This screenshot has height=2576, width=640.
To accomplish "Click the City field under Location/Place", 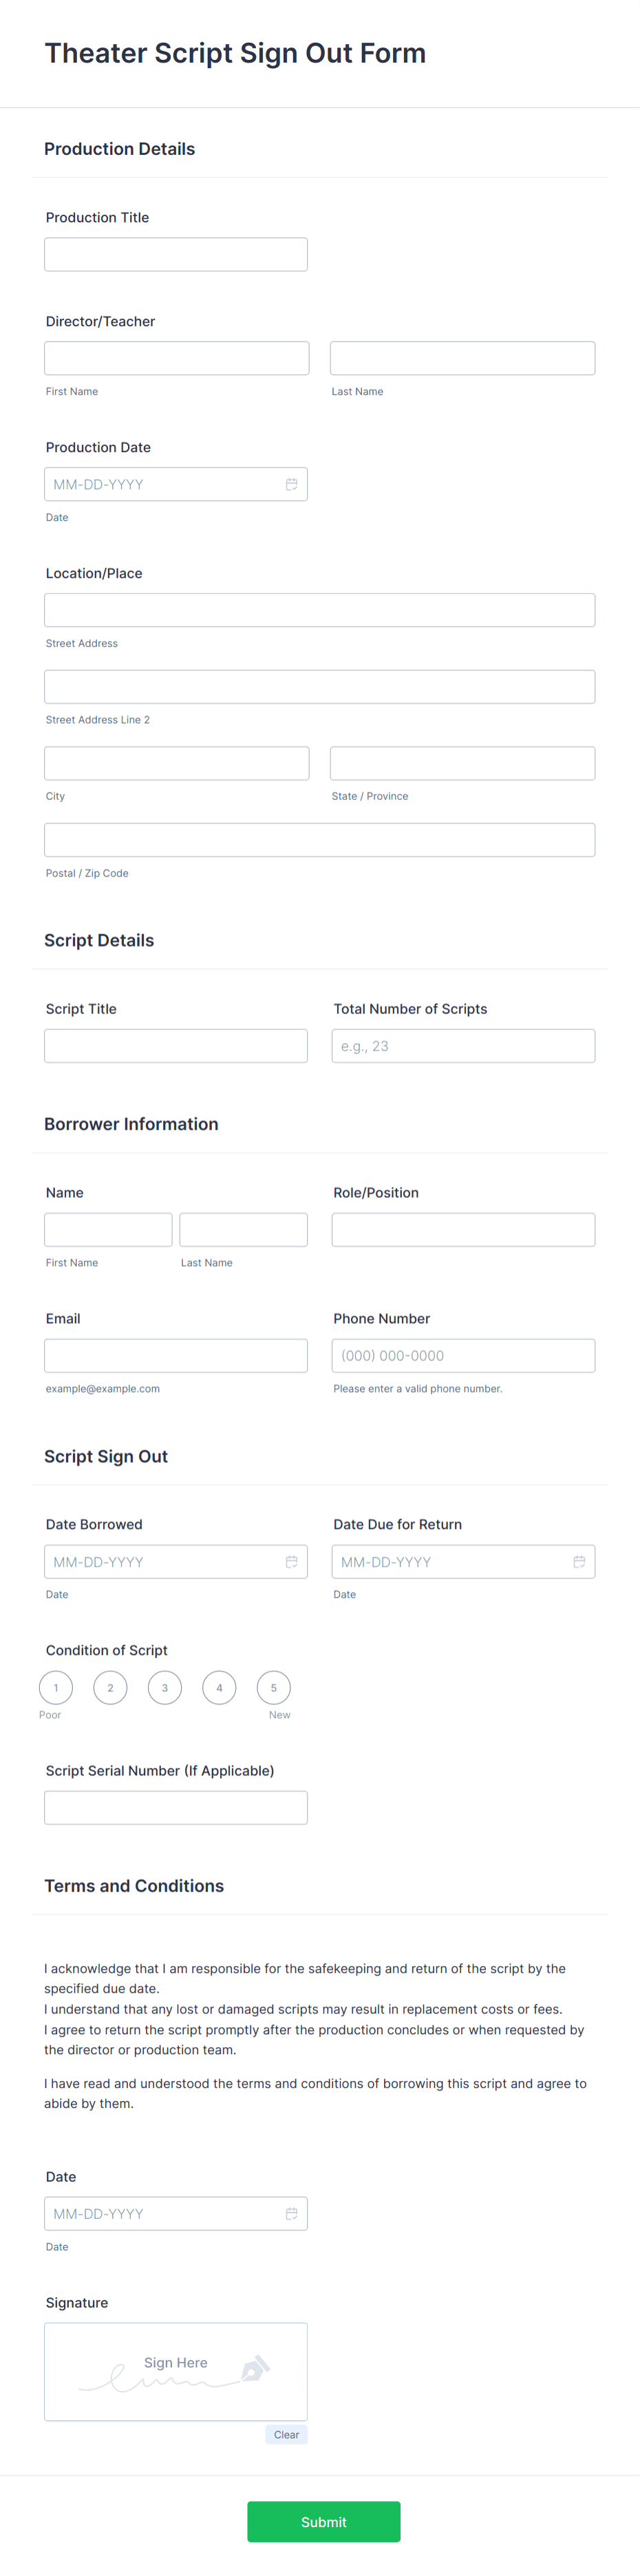I will (176, 762).
